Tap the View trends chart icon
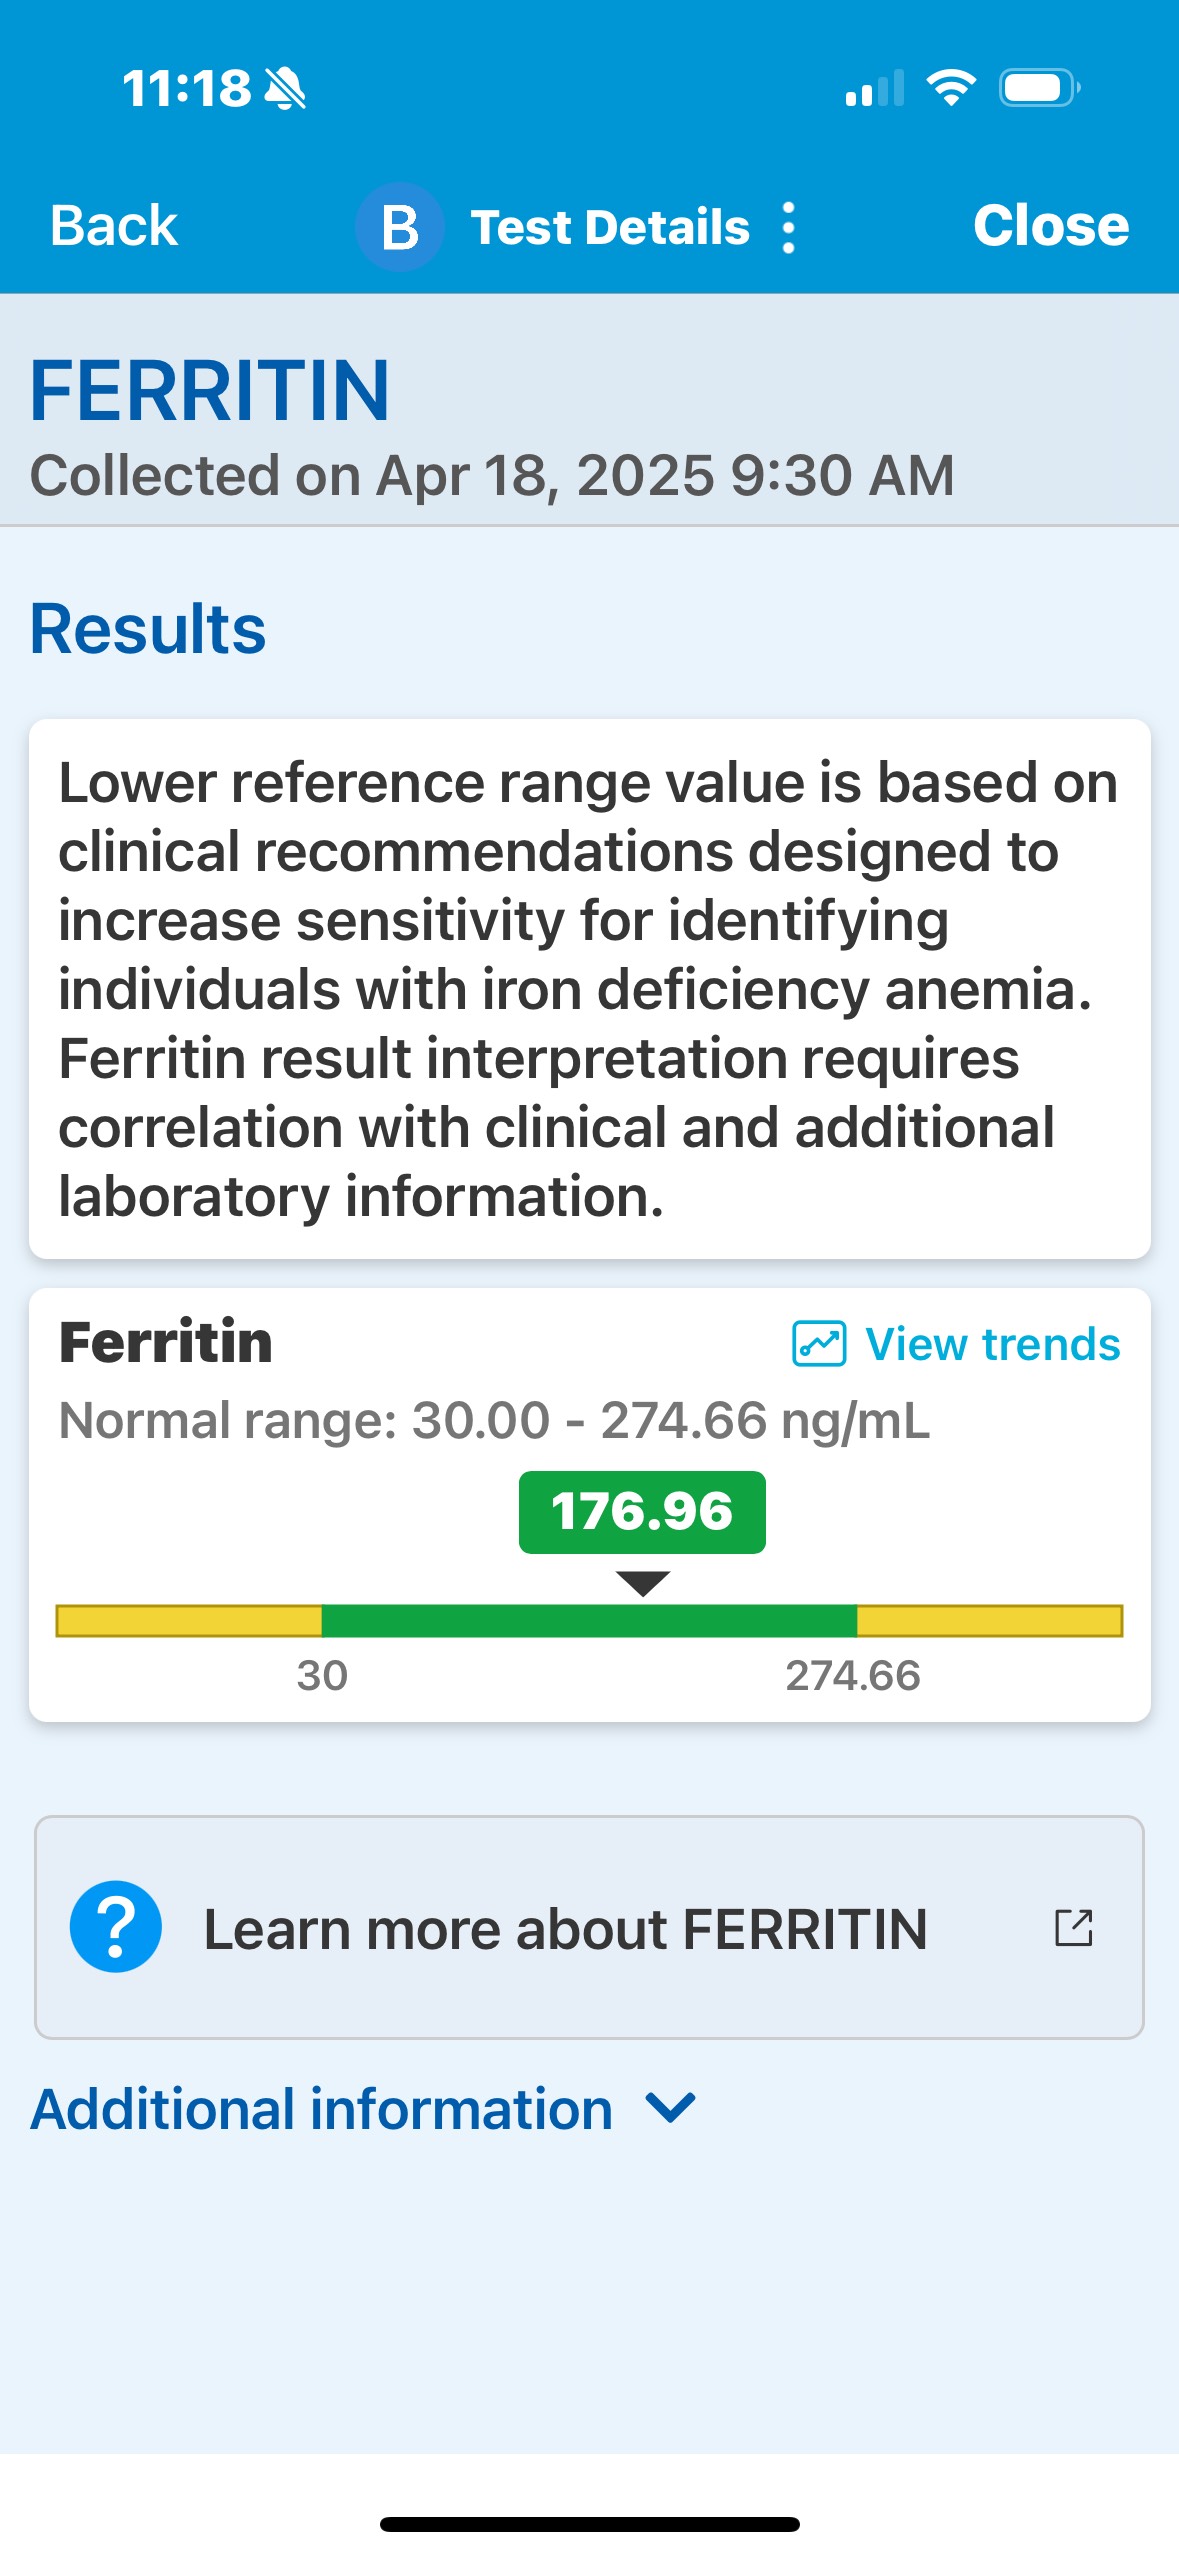Image resolution: width=1179 pixels, height=2556 pixels. coord(819,1343)
